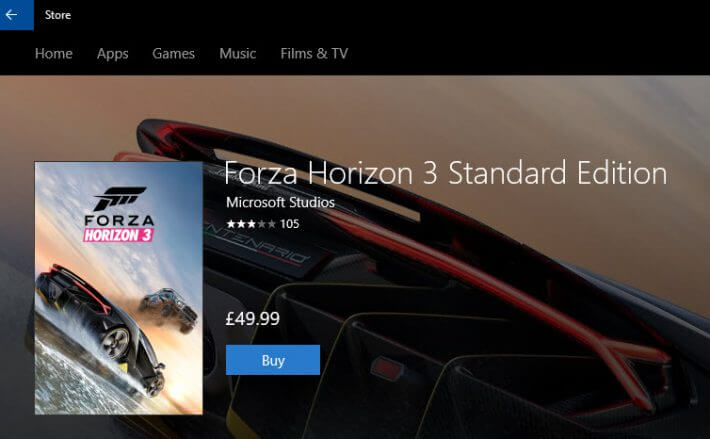Click the Store window title
Image resolution: width=710 pixels, height=439 pixels.
click(x=58, y=15)
